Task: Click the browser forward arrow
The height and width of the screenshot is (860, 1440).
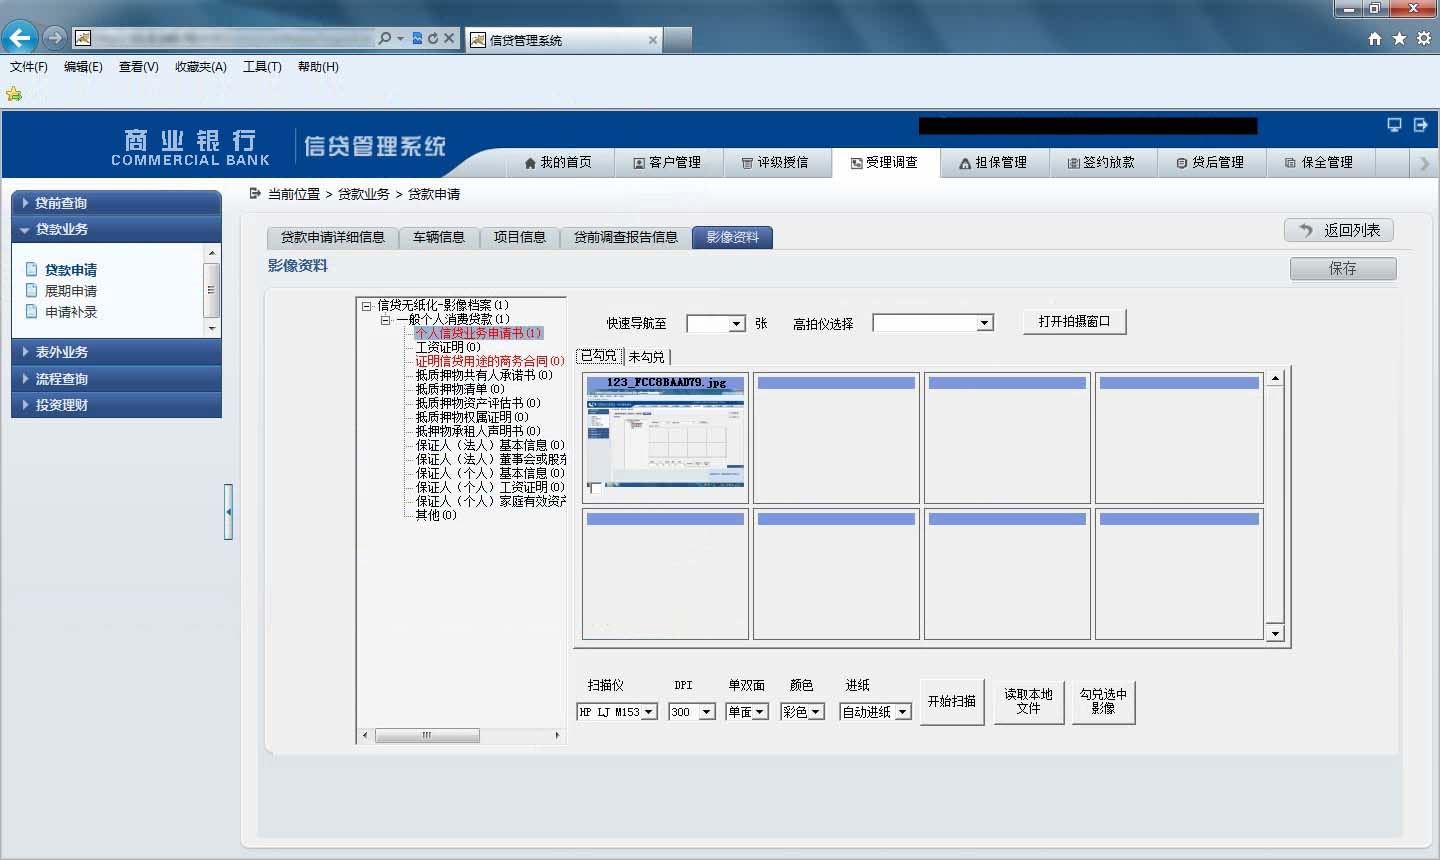Action: coord(55,38)
